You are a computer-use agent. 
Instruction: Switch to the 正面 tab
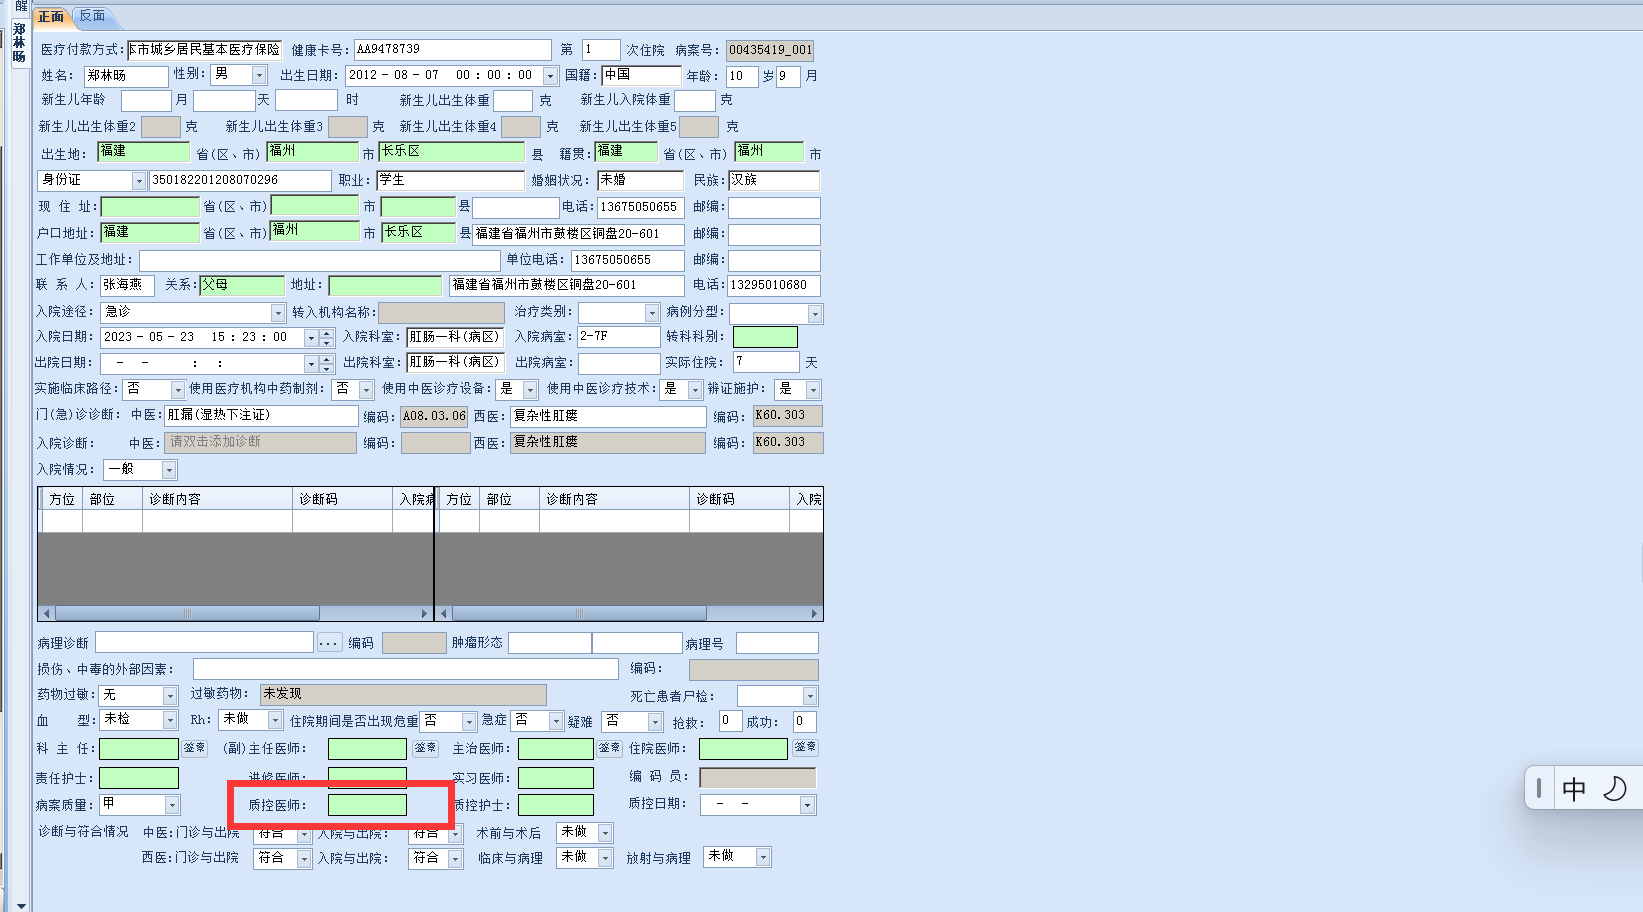point(51,17)
